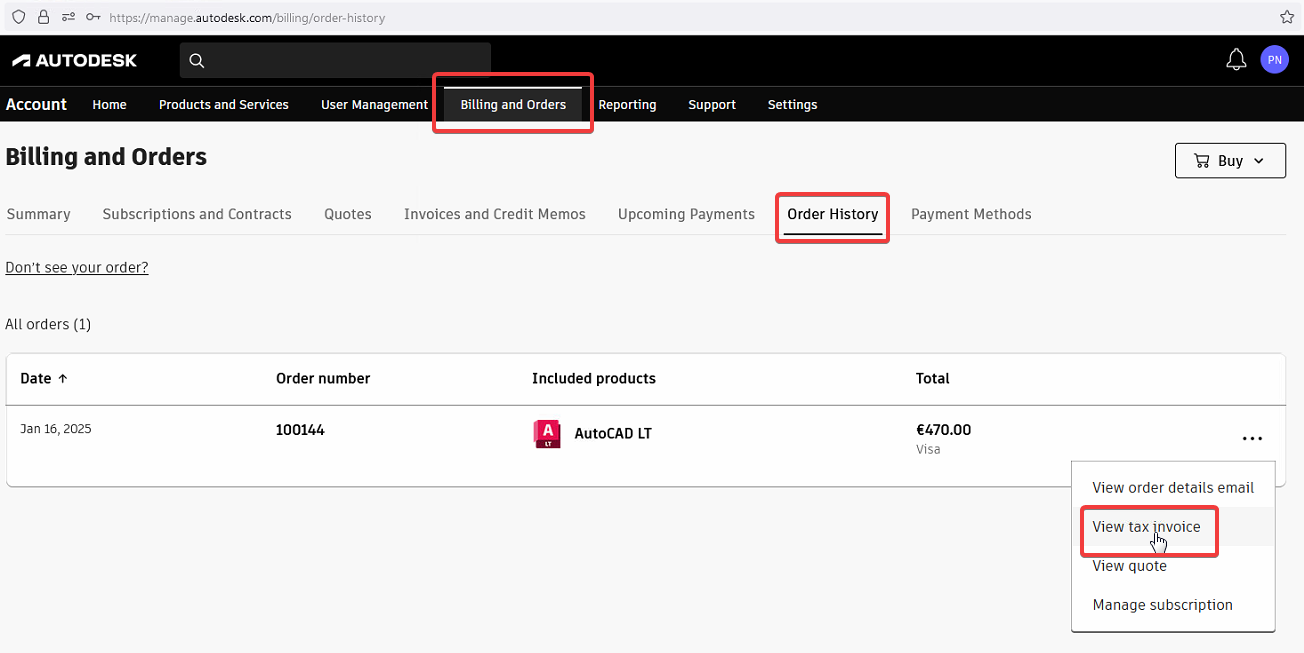This screenshot has width=1304, height=653.
Task: Open the three-dot menu for order 100144
Action: point(1252,438)
